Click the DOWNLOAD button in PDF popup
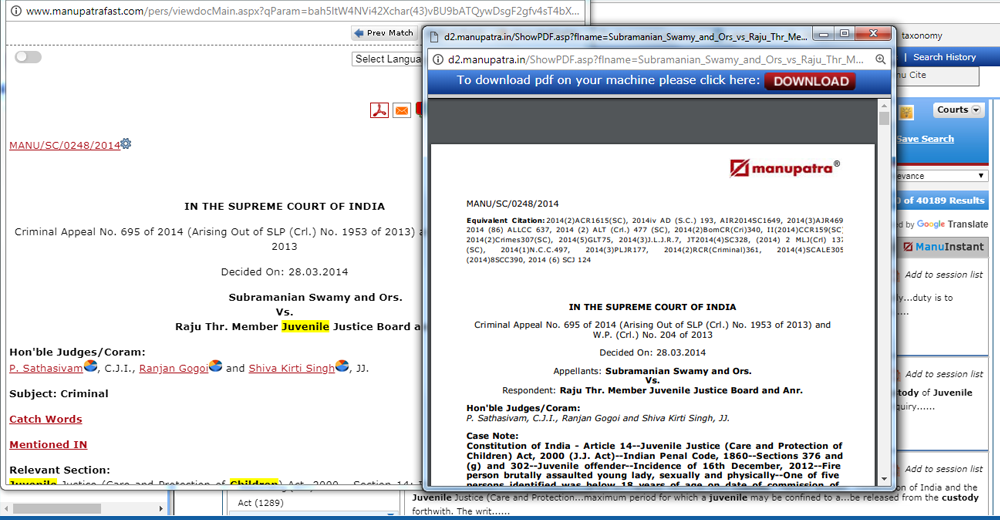The width and height of the screenshot is (1000, 520). coord(811,81)
